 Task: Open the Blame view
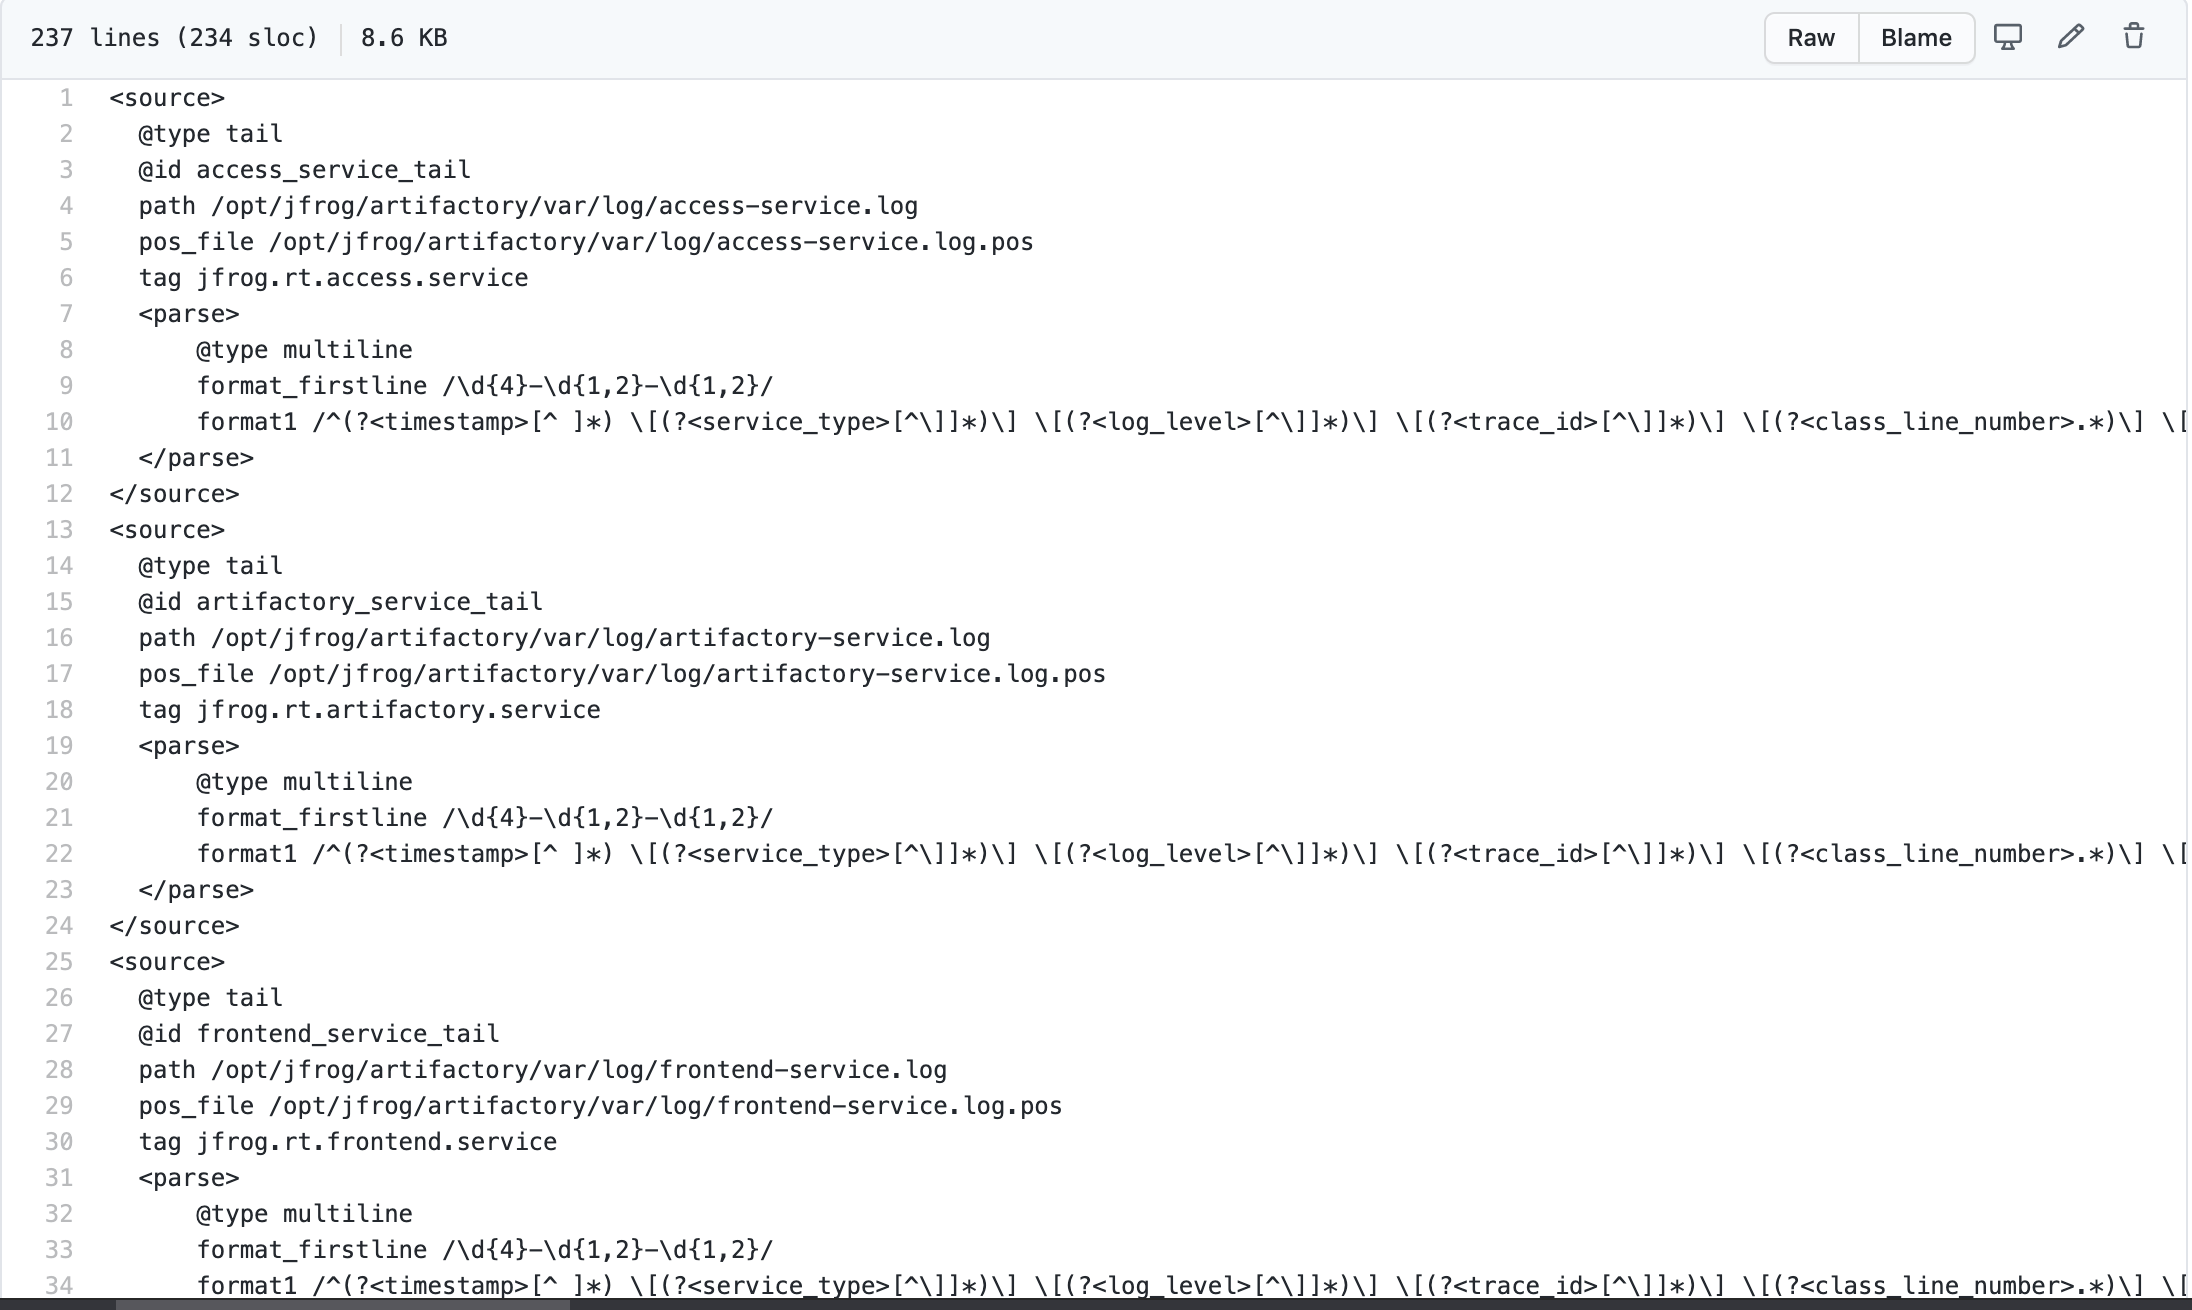(1916, 38)
